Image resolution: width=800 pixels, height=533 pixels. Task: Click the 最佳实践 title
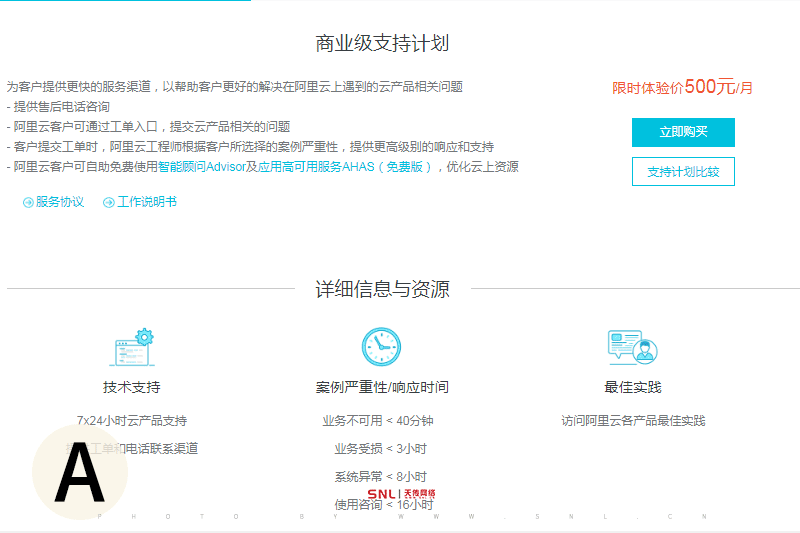pos(633,387)
